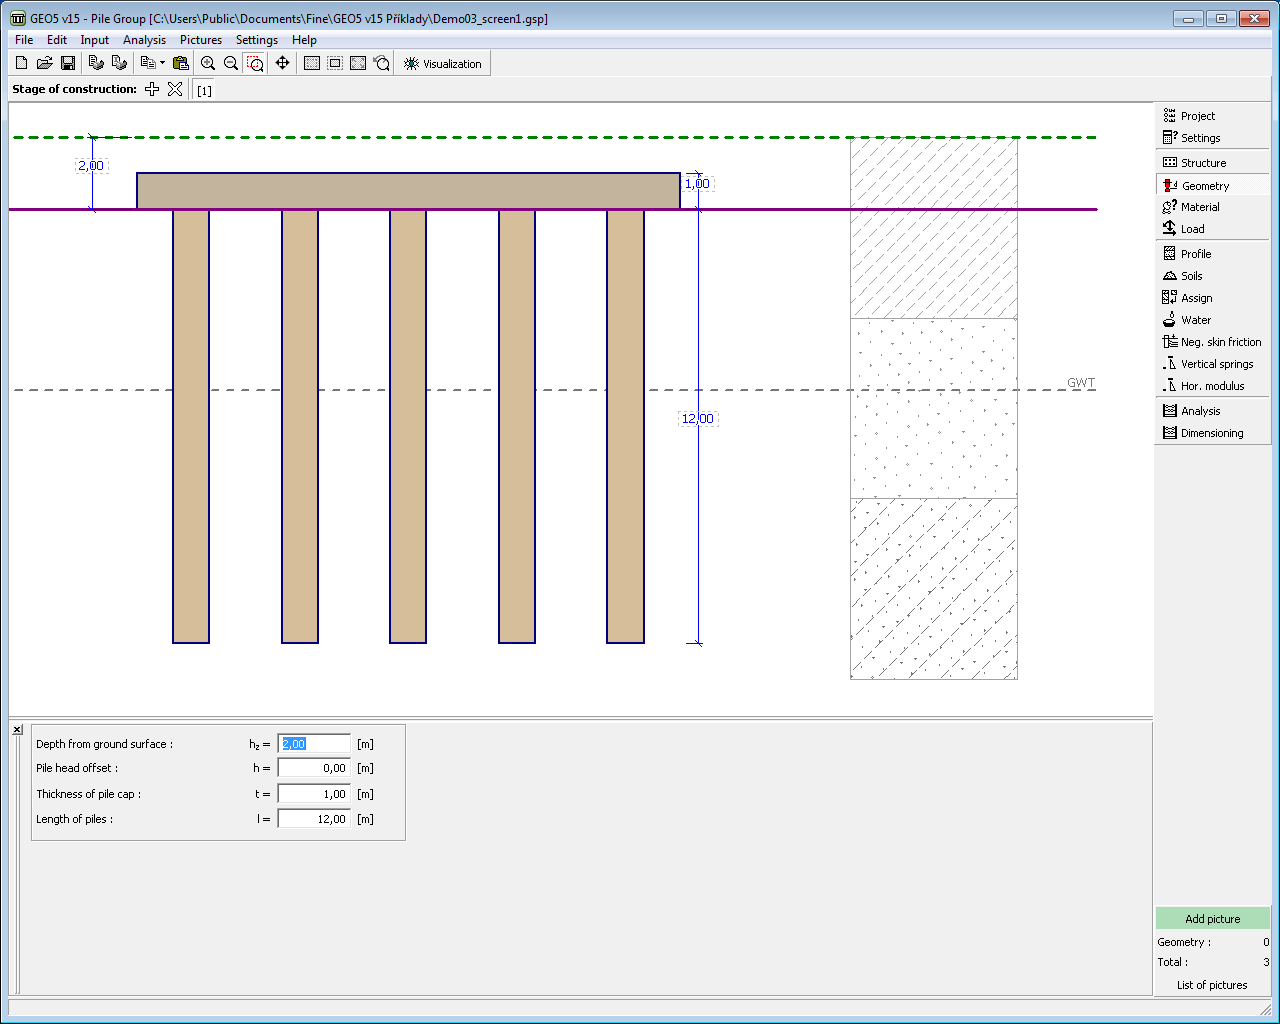Open the Profile frame
The height and width of the screenshot is (1024, 1280).
point(1213,254)
